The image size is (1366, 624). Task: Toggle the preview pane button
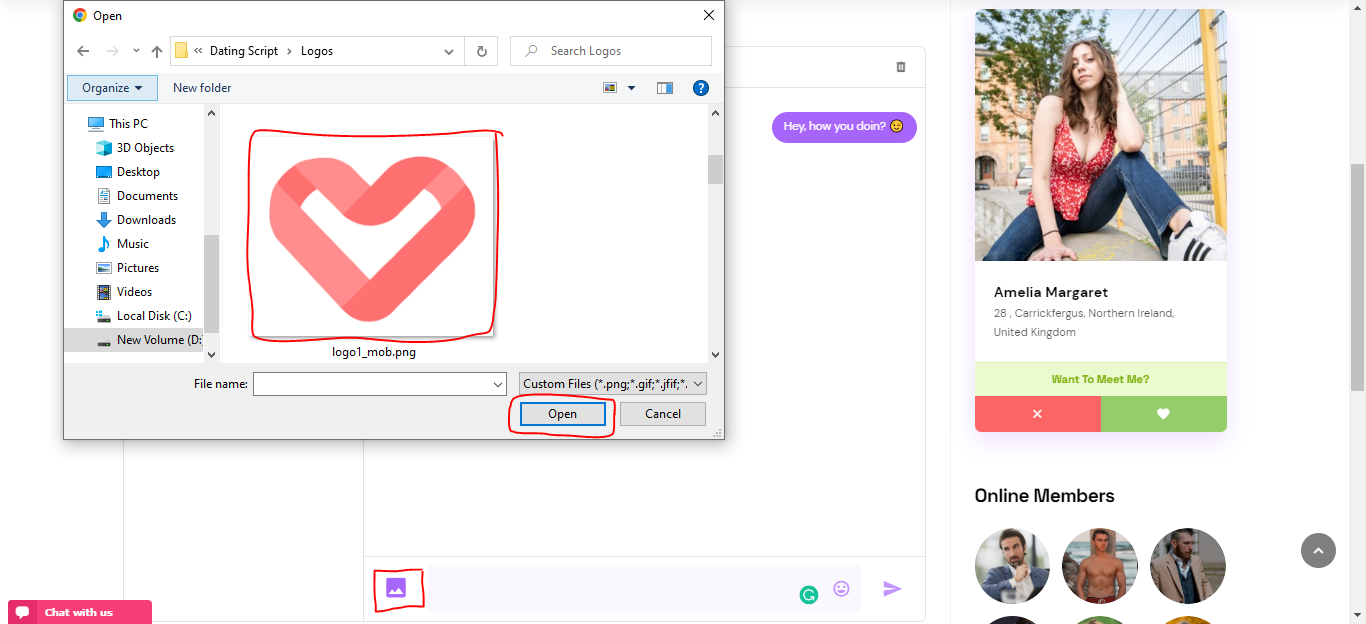coord(665,88)
